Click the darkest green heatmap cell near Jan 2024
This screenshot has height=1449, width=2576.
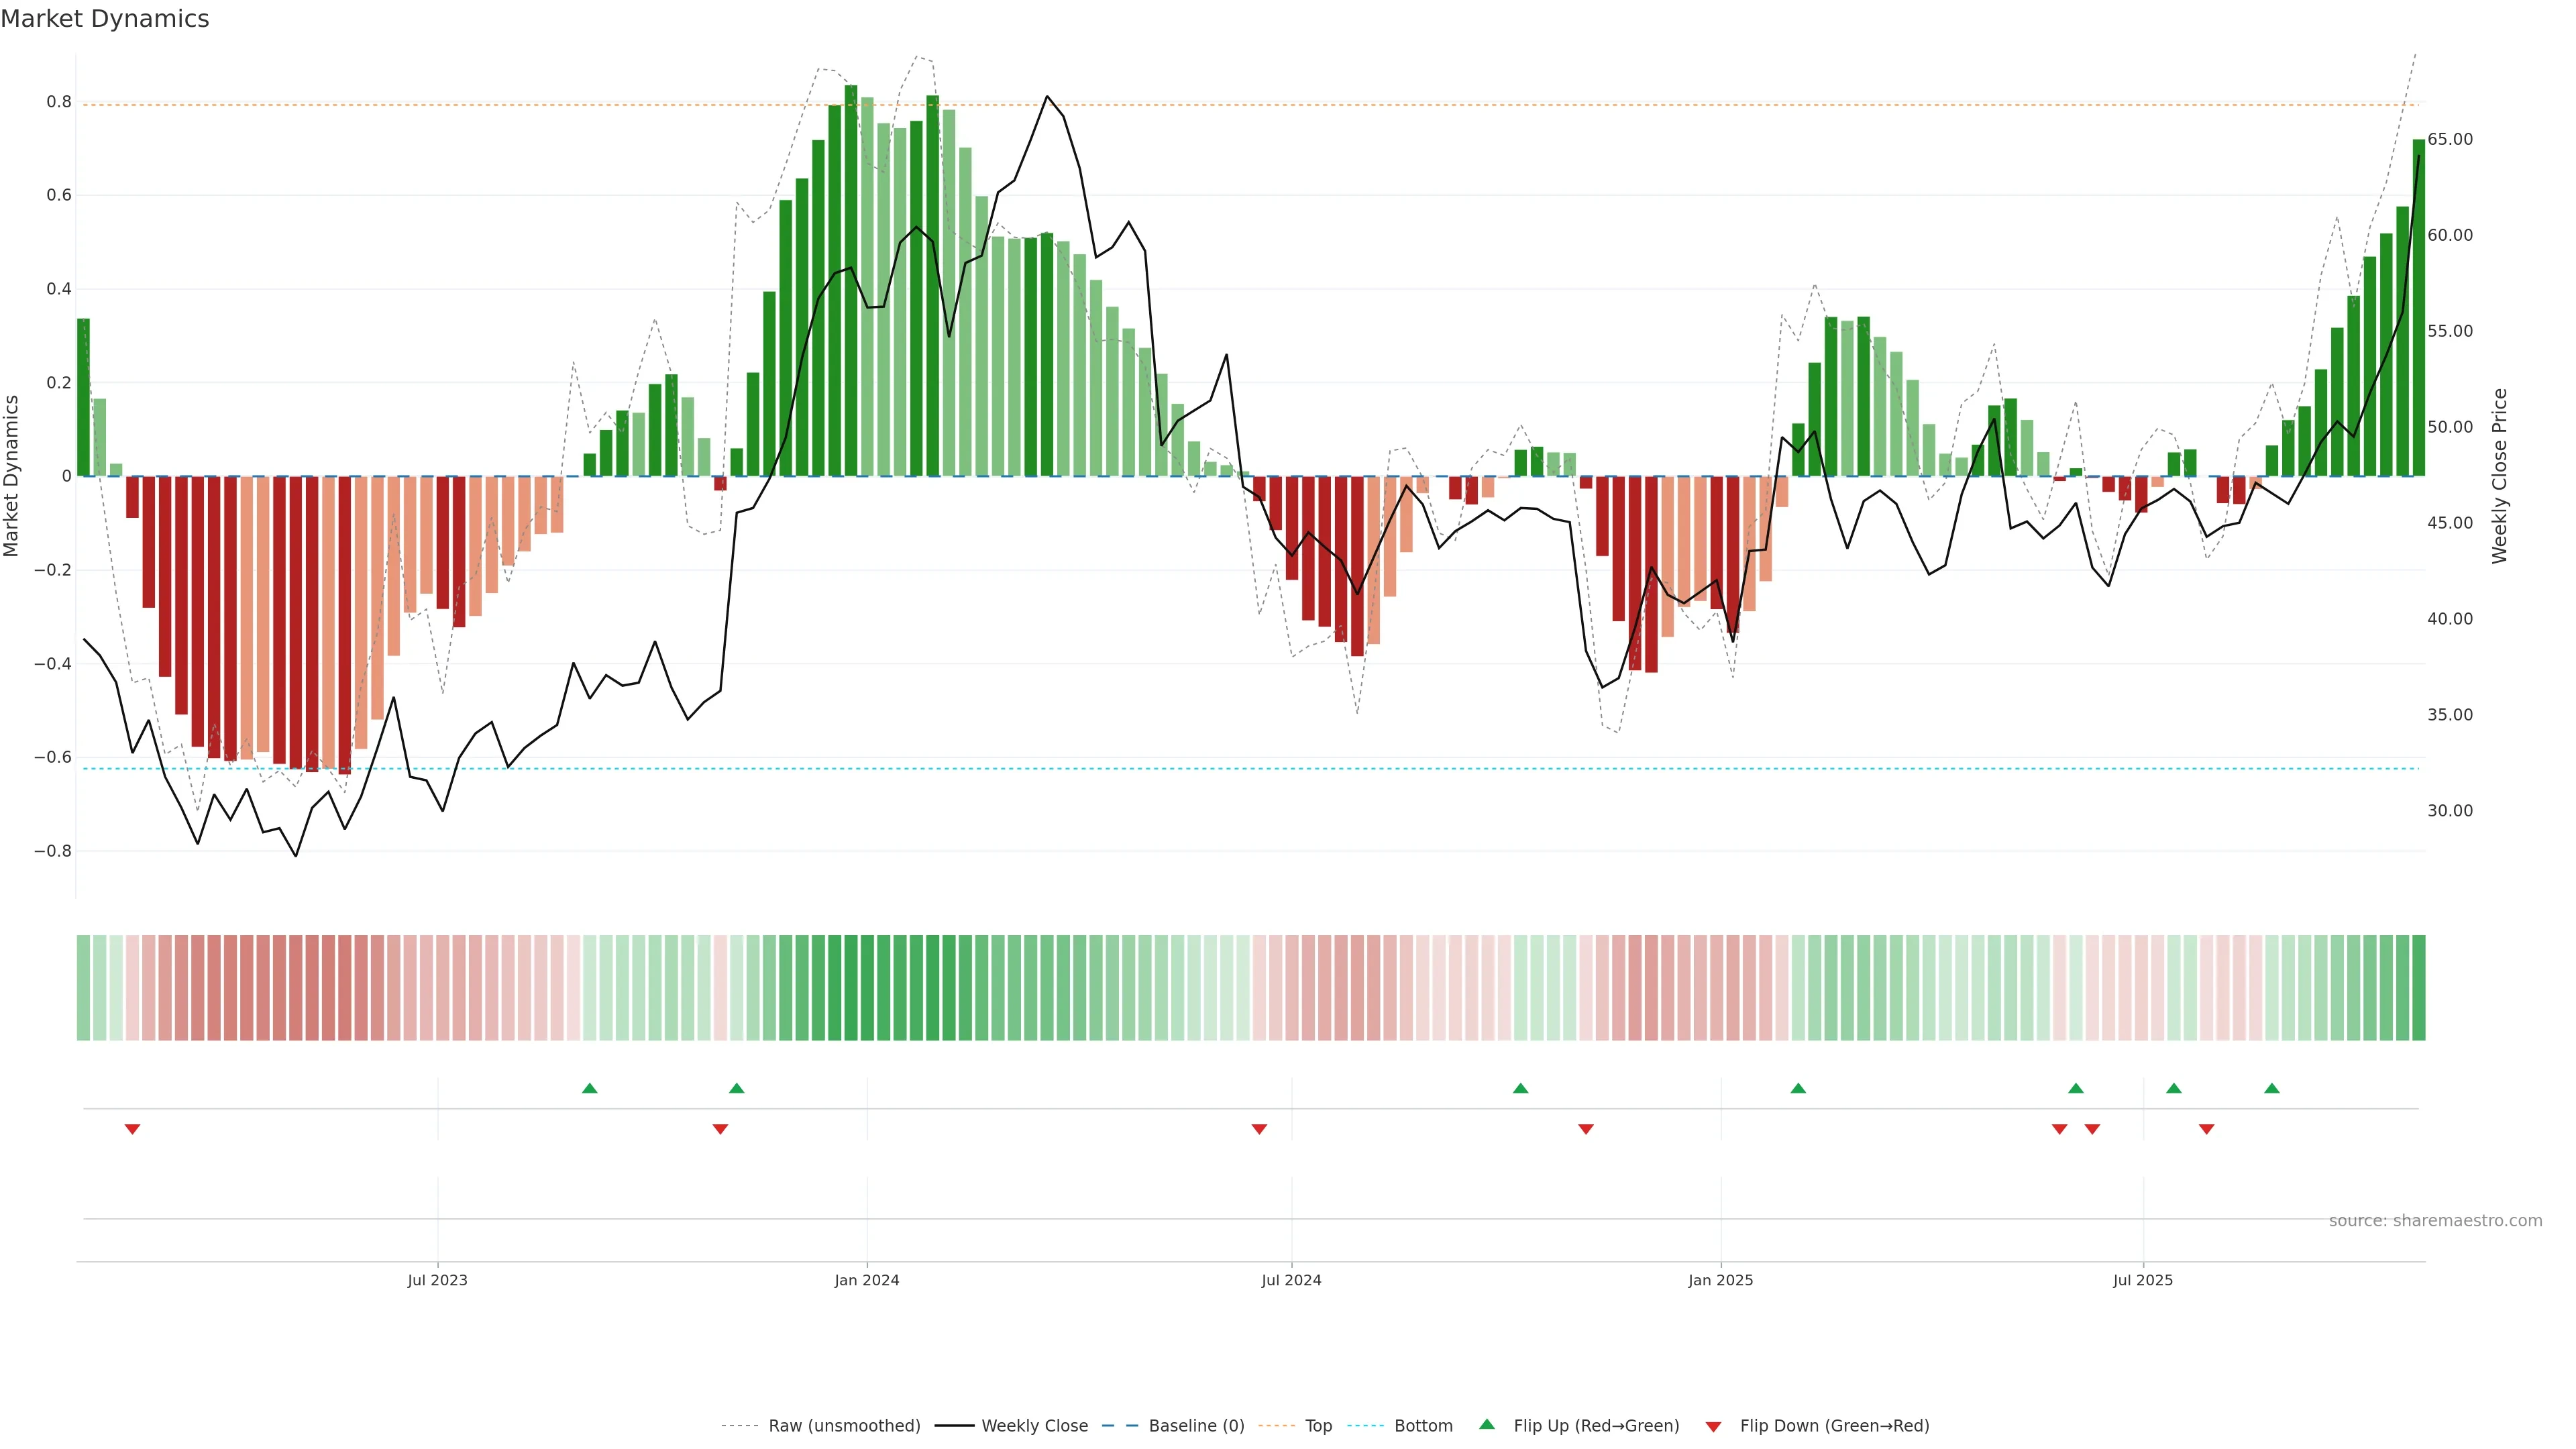pyautogui.click(x=851, y=987)
